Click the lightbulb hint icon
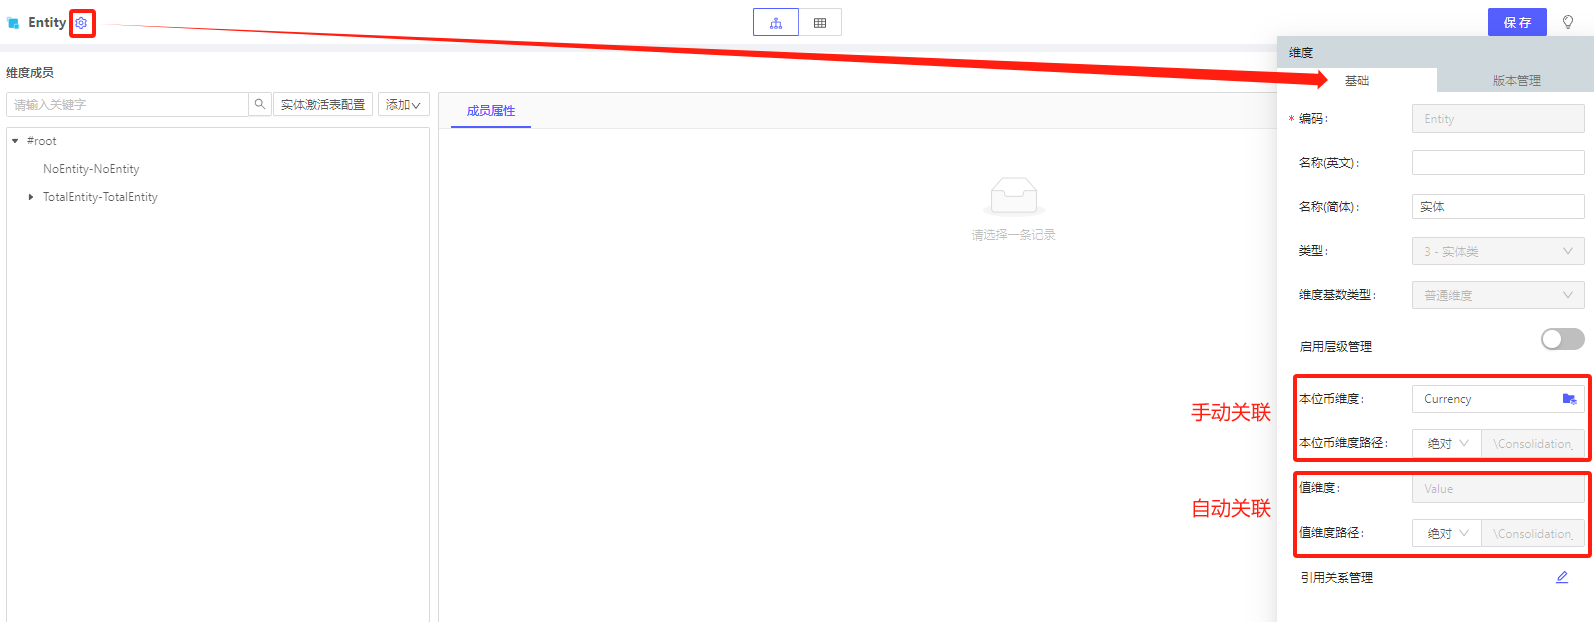The height and width of the screenshot is (622, 1594). click(x=1568, y=22)
